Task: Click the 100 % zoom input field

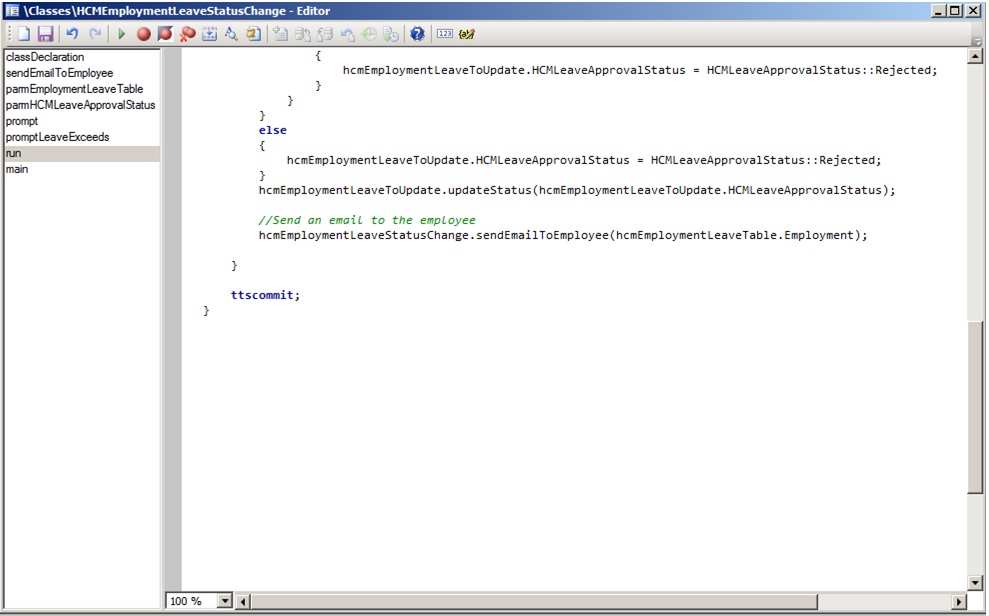Action: [190, 601]
